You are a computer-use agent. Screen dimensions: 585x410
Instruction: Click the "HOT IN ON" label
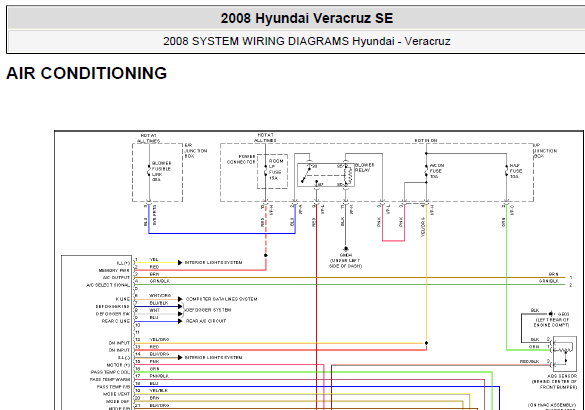[426, 141]
